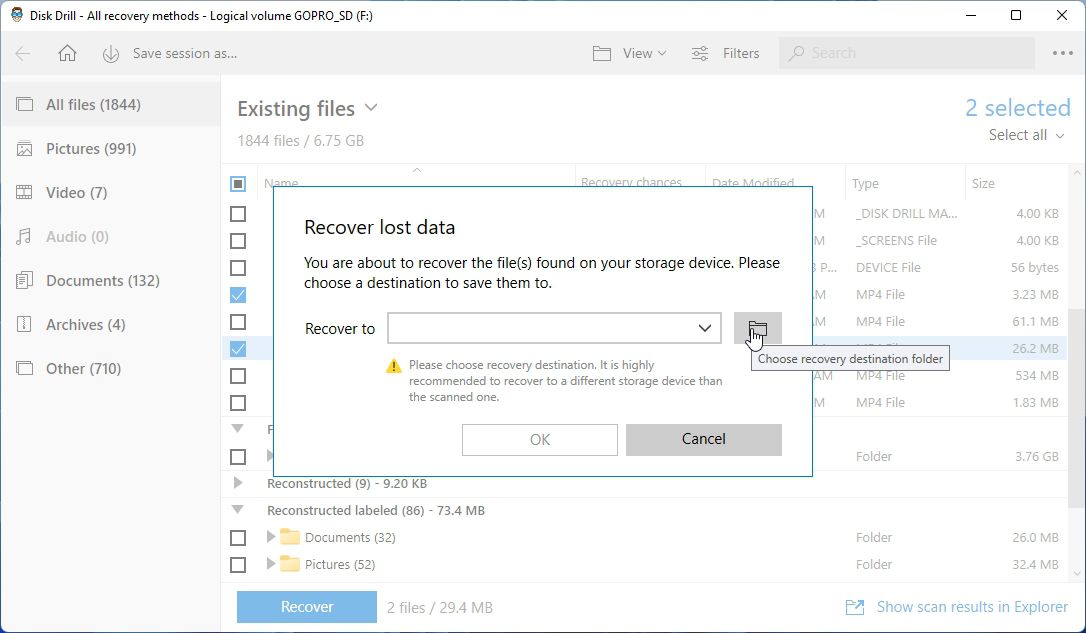Click the warning triangle icon in dialog

(x=393, y=366)
